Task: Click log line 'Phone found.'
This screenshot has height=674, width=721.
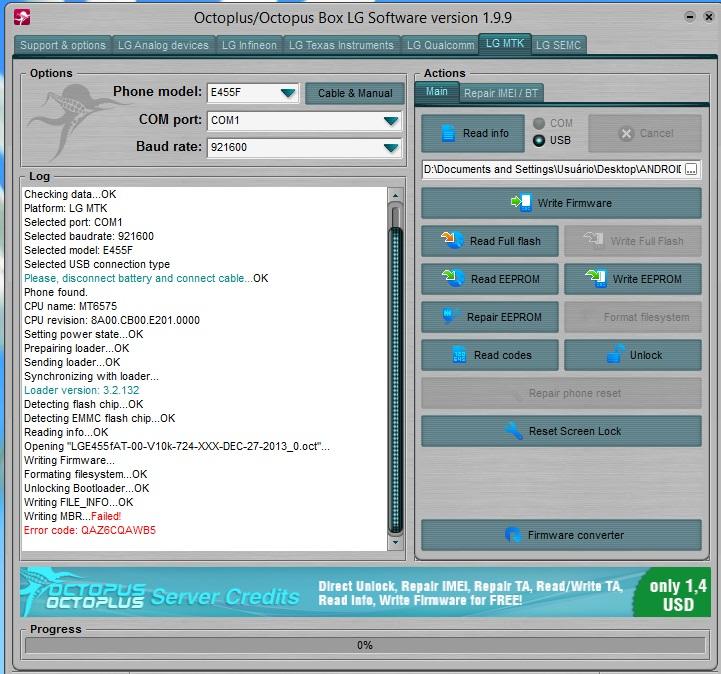Action: (x=56, y=292)
